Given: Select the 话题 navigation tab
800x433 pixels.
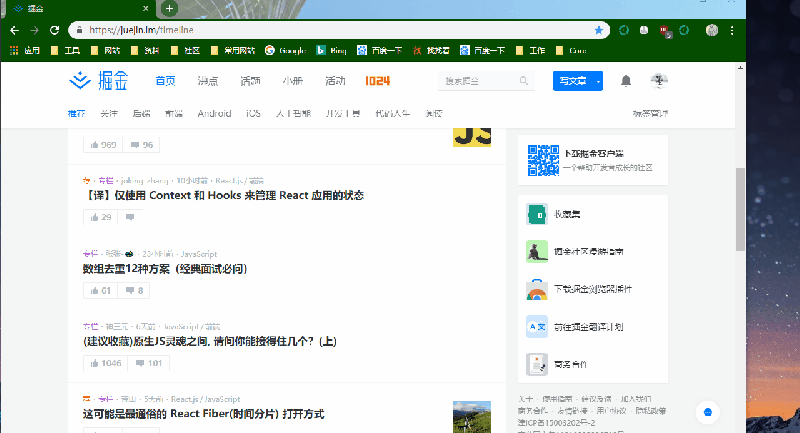Looking at the screenshot, I should (x=251, y=81).
